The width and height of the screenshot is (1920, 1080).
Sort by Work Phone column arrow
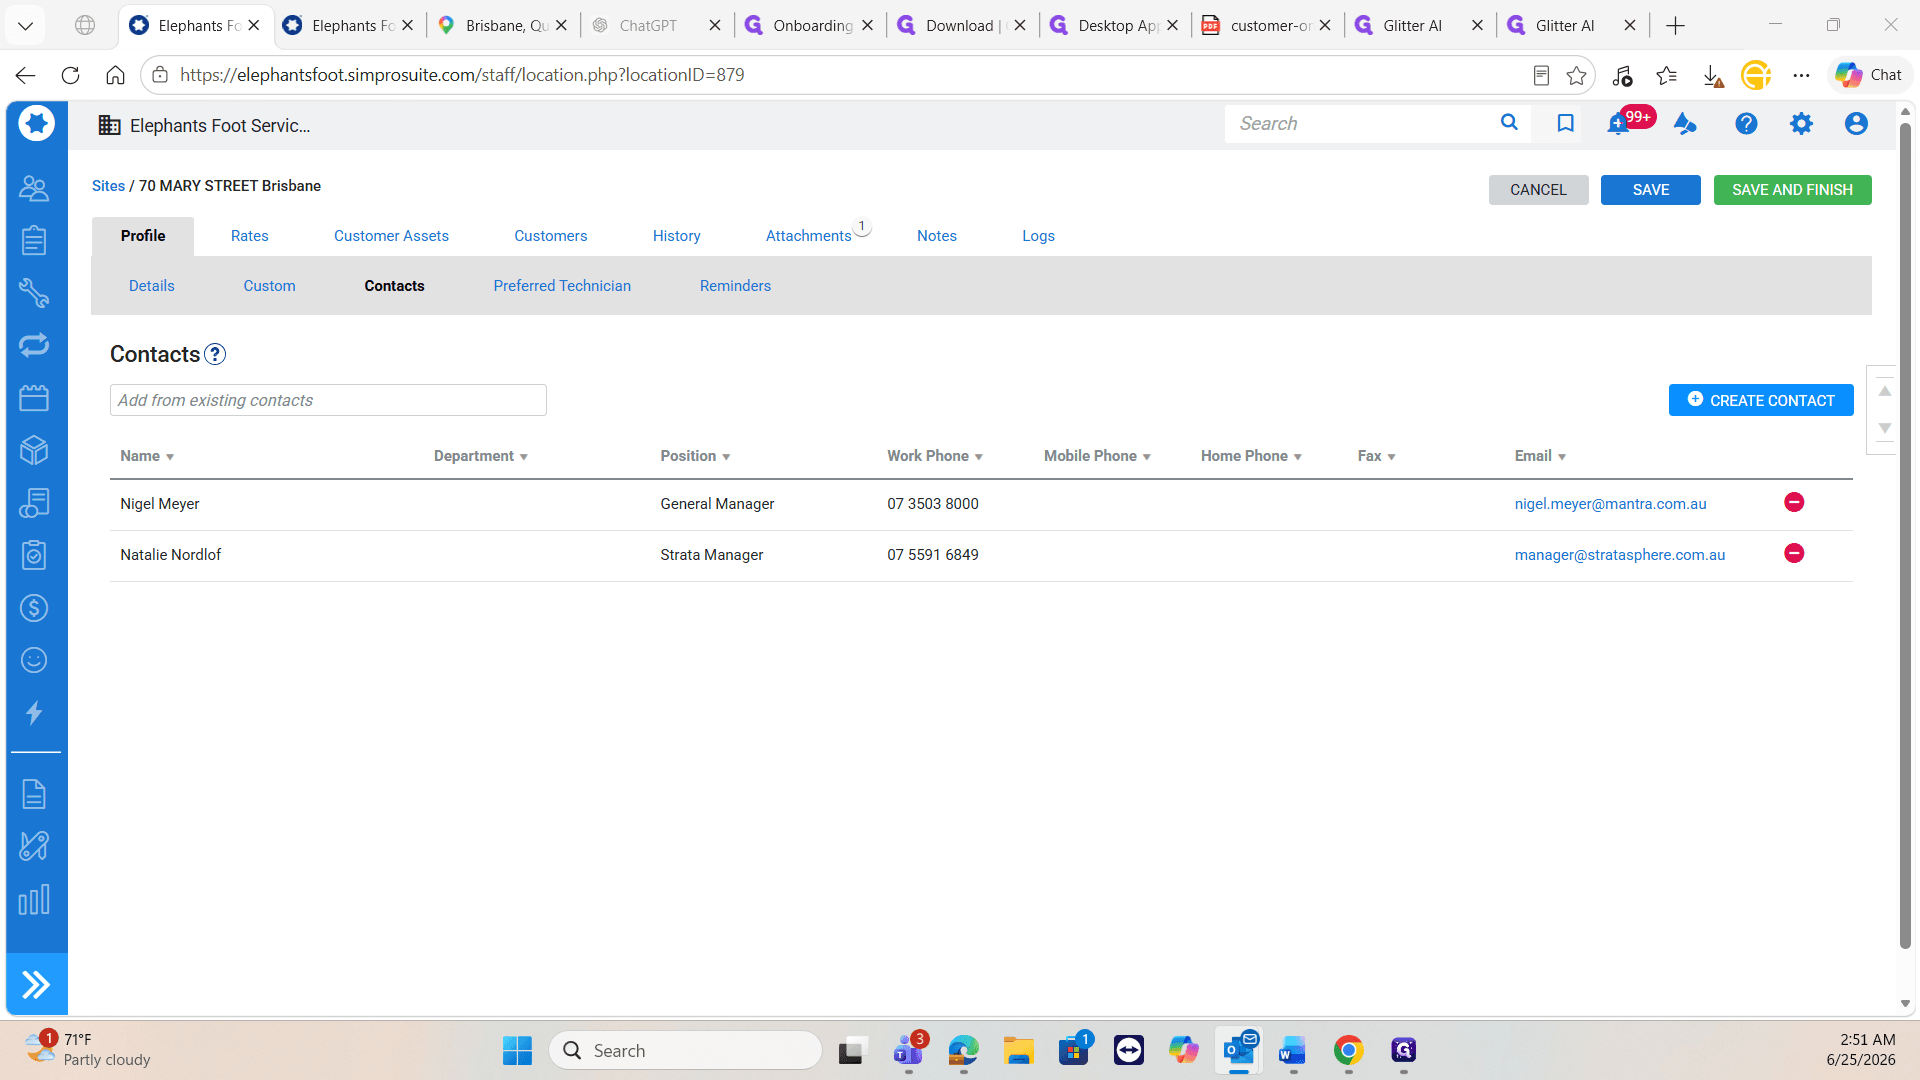click(x=979, y=457)
